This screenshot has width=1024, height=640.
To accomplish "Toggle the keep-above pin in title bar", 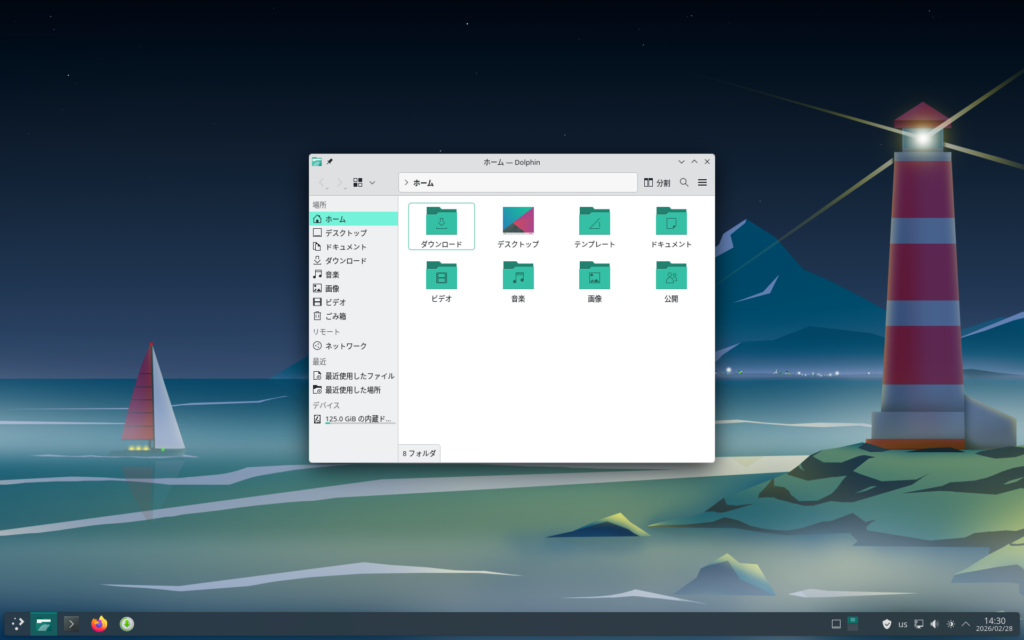I will 330,161.
